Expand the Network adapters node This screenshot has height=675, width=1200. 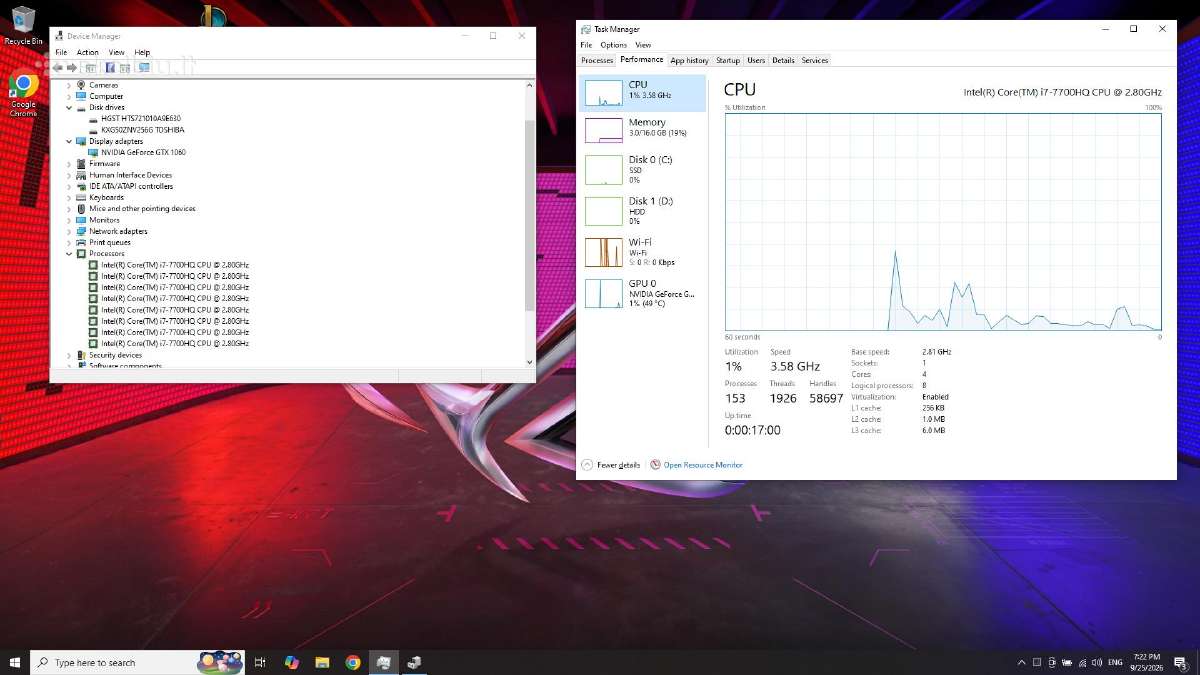(x=69, y=231)
